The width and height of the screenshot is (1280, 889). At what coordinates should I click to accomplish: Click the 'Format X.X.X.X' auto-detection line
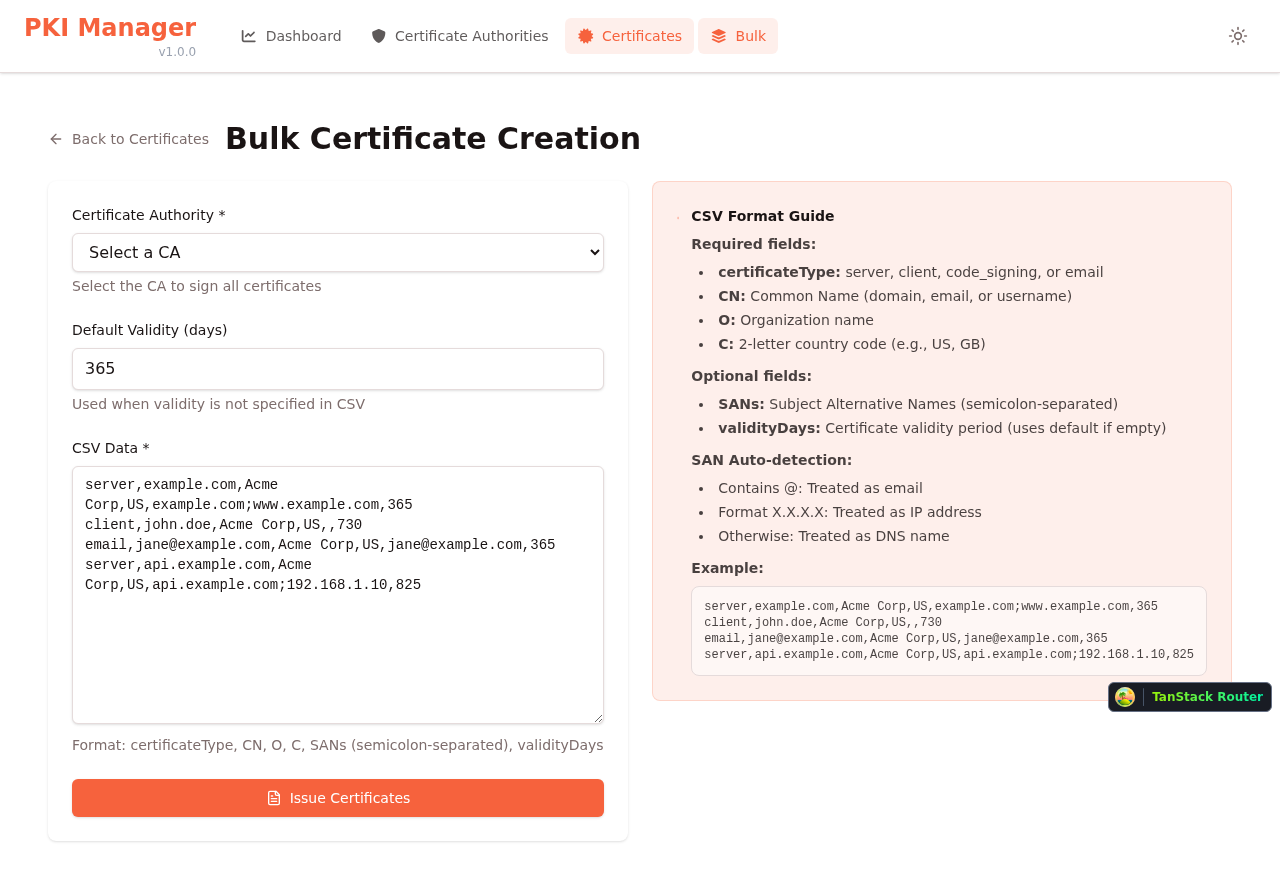pyautogui.click(x=850, y=512)
